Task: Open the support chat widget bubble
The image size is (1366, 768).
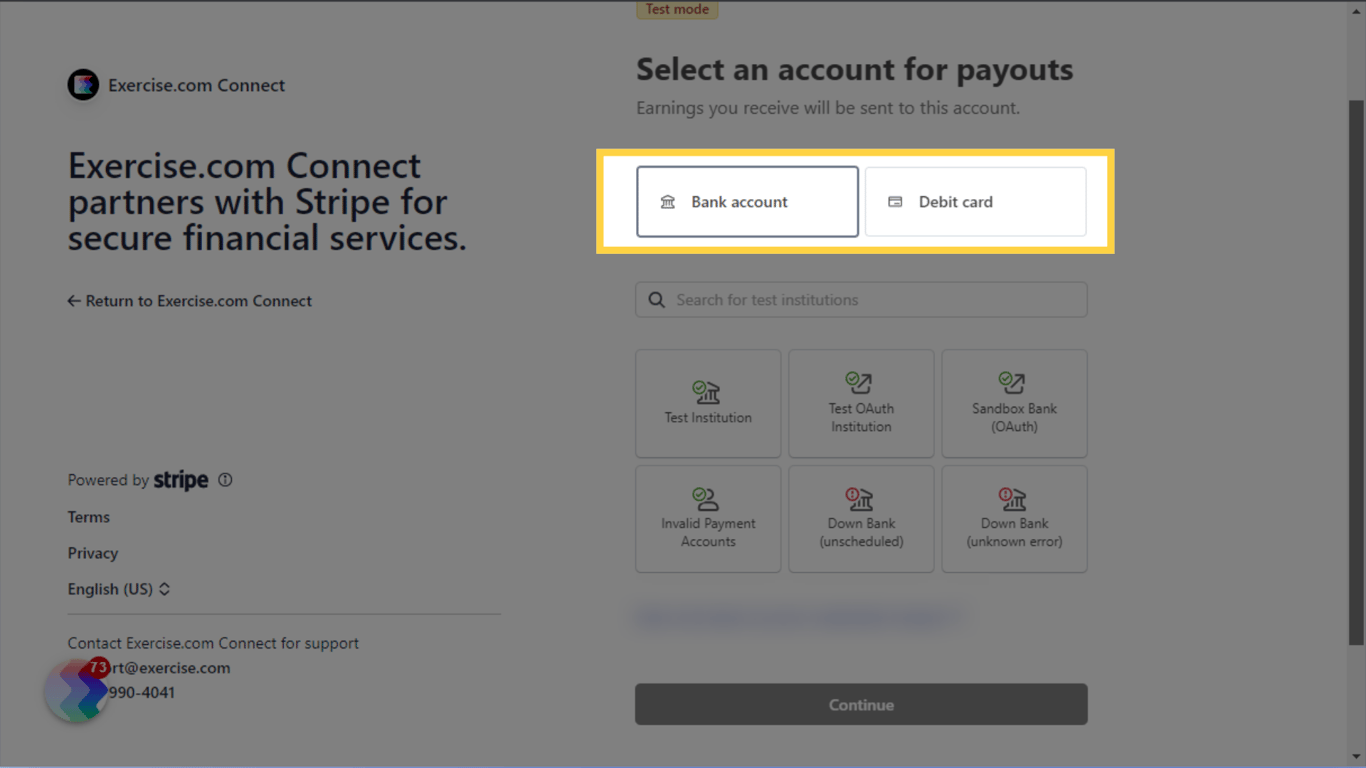Action: 76,690
